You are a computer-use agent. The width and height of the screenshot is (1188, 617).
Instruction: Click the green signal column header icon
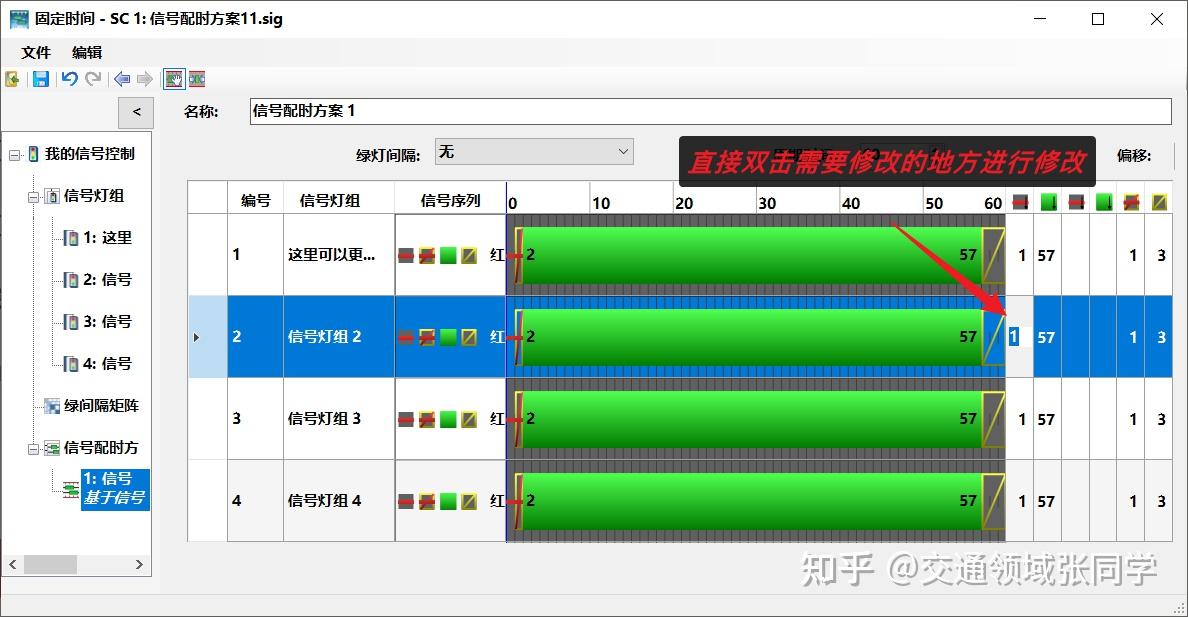pyautogui.click(x=1048, y=201)
